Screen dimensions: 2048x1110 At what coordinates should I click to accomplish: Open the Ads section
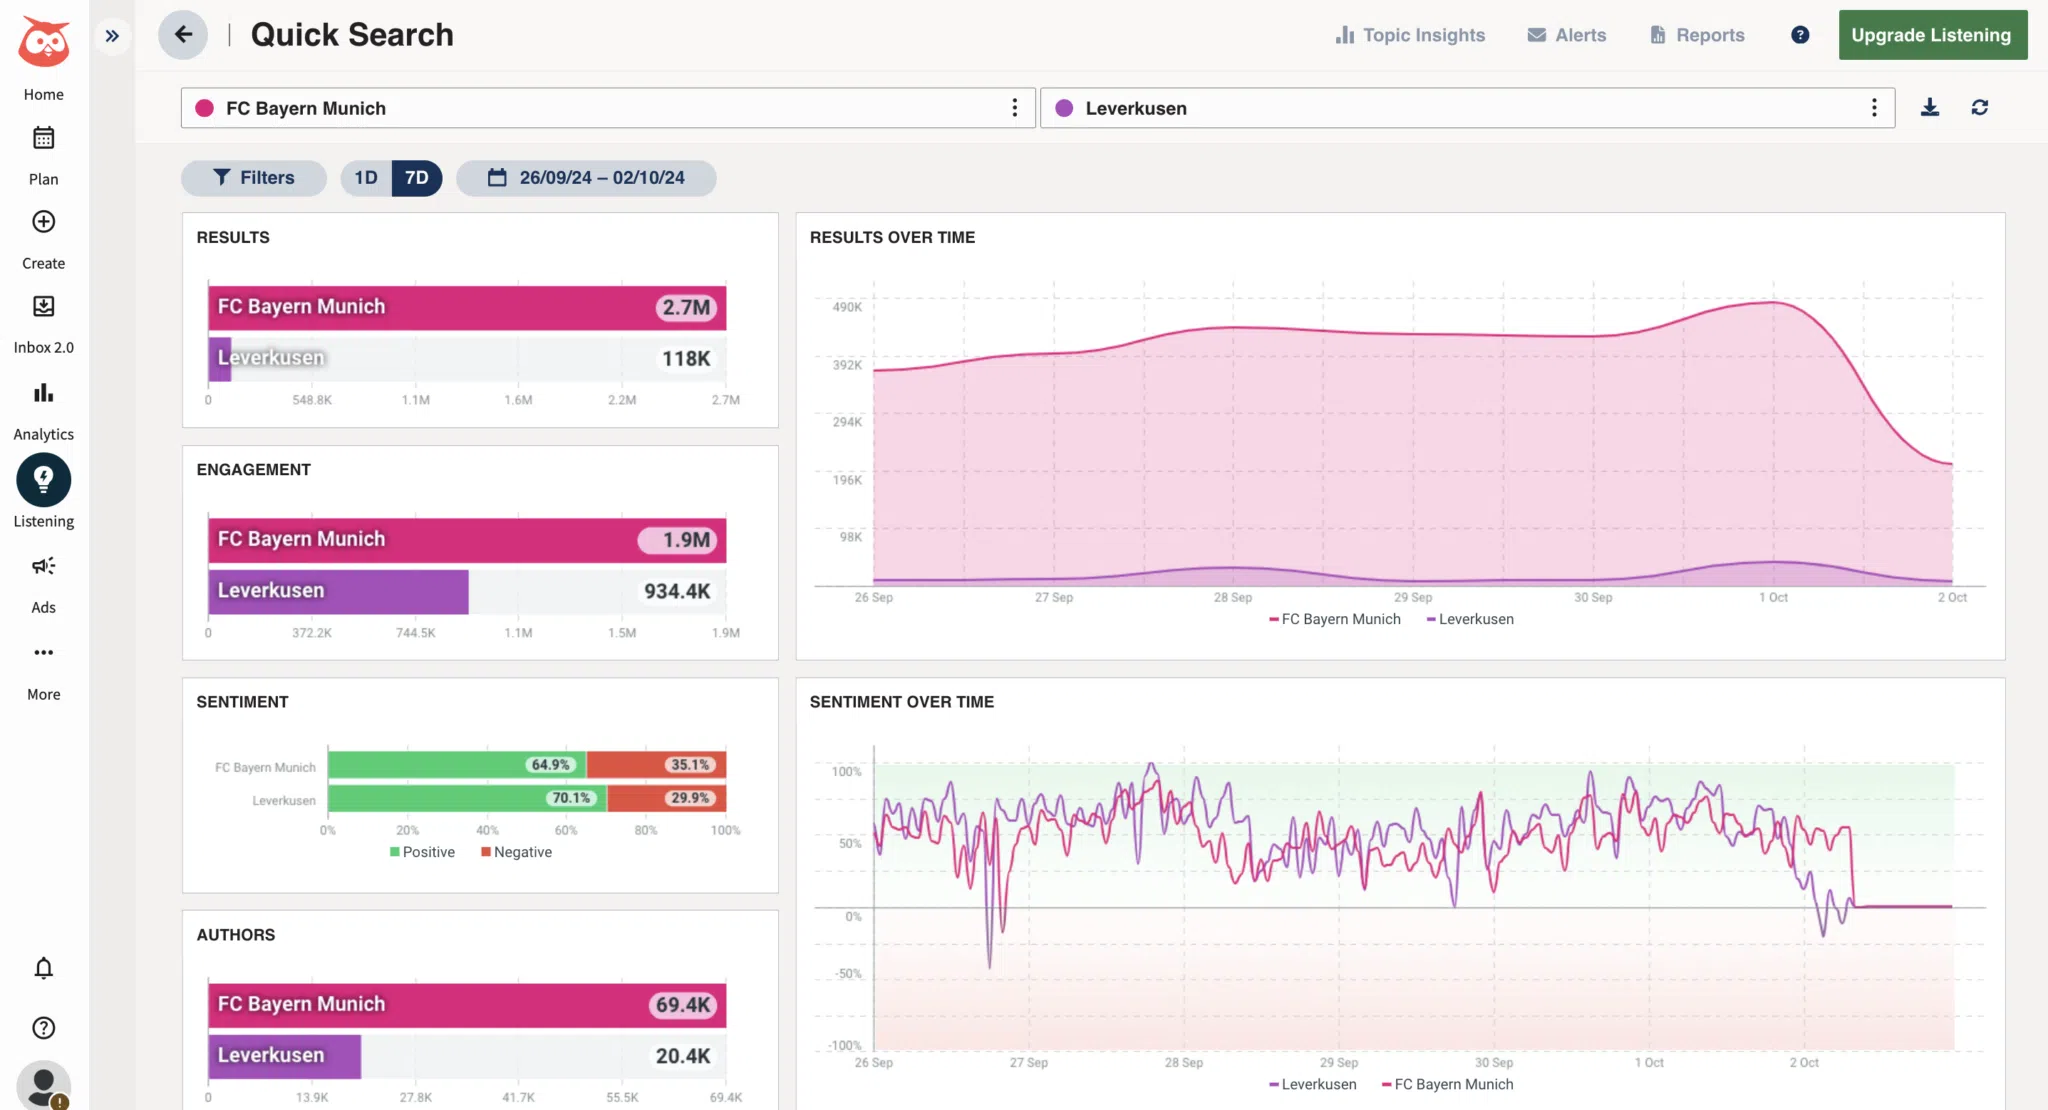(43, 566)
